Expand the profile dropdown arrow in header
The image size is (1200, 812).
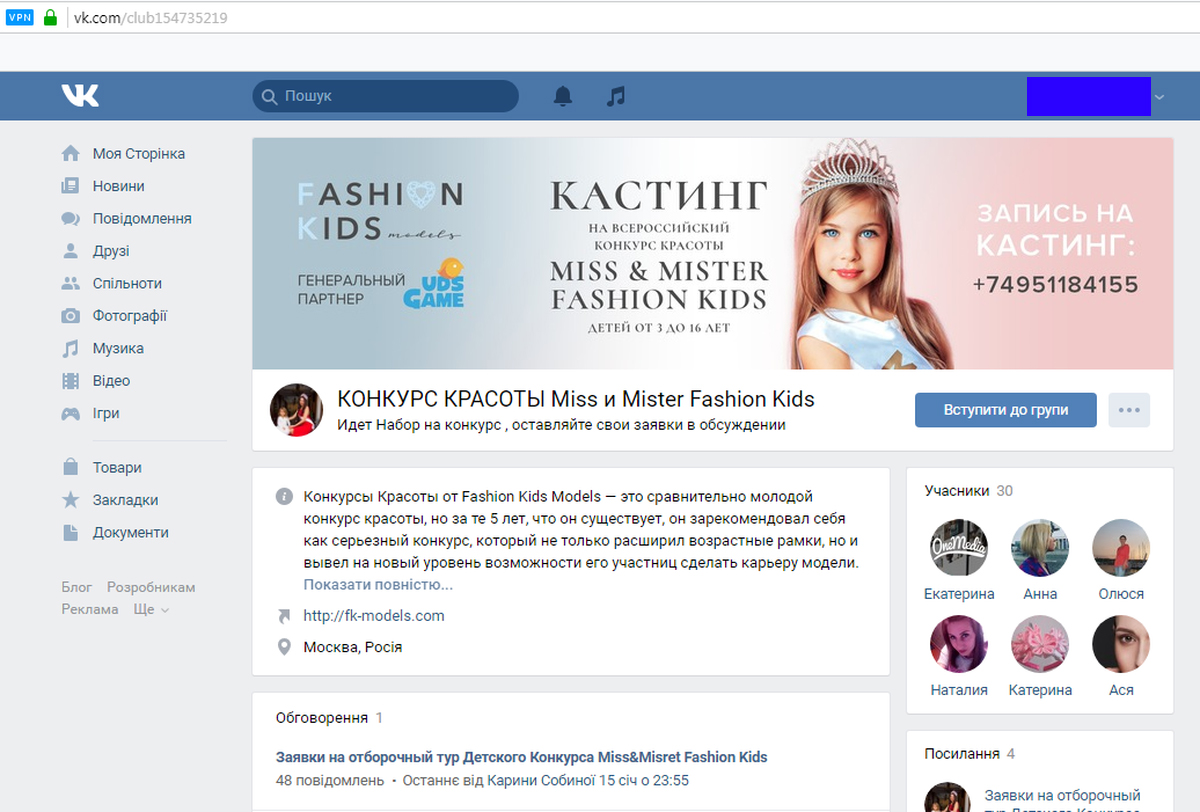tap(1159, 97)
